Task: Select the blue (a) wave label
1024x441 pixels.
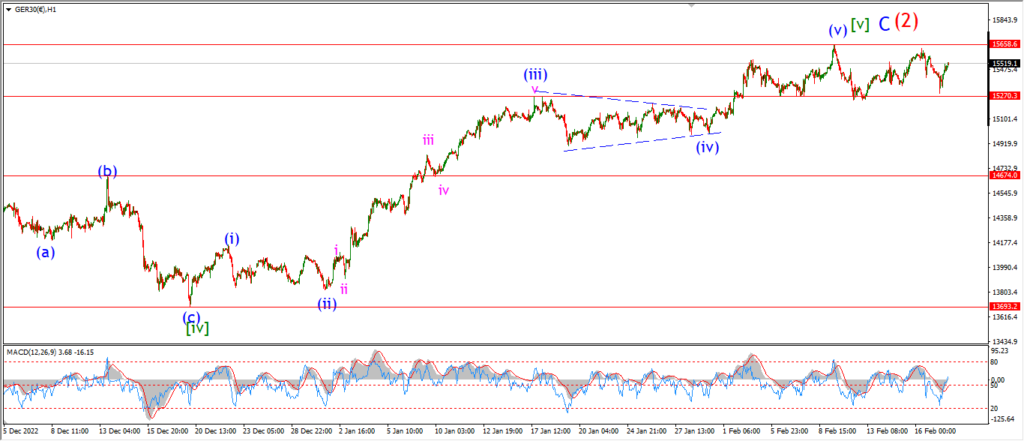Action: click(45, 252)
